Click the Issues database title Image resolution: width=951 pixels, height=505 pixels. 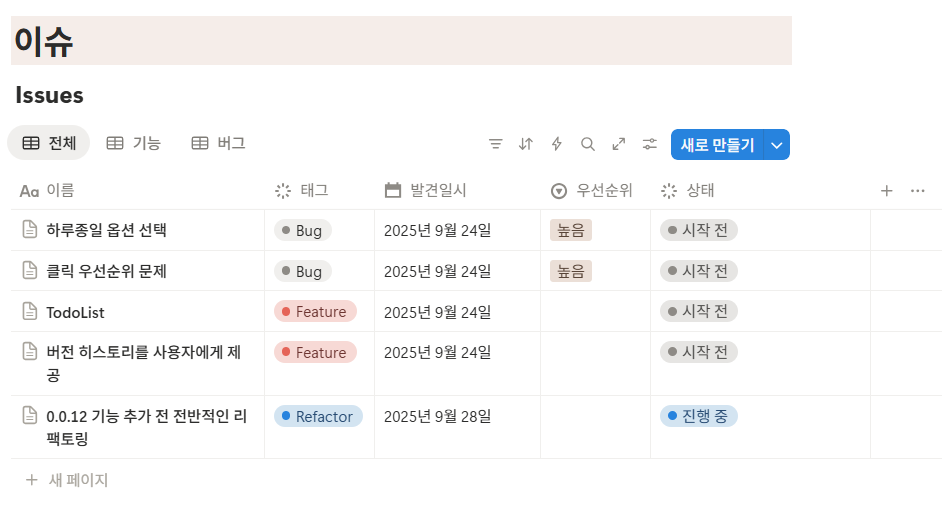(x=49, y=95)
